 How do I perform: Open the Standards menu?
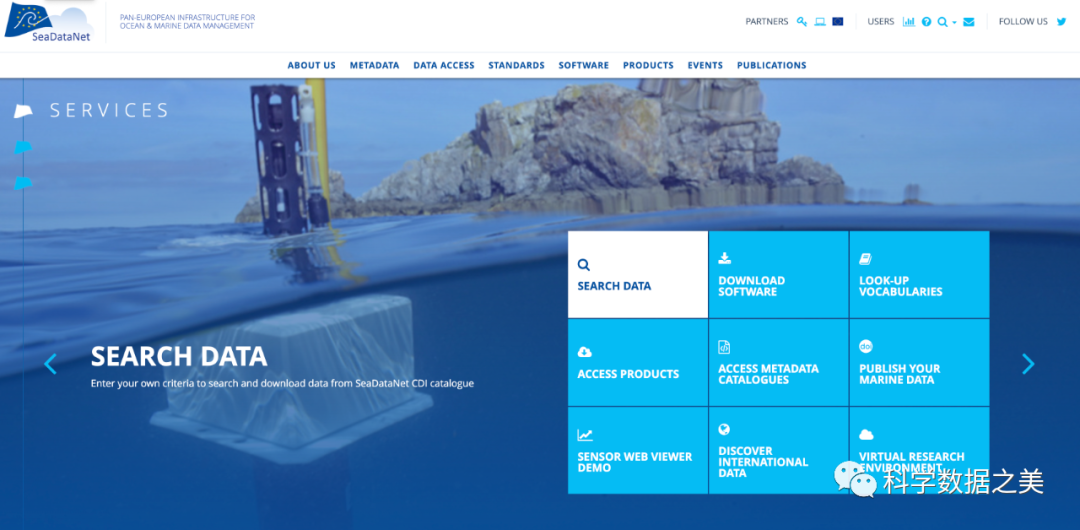click(516, 65)
